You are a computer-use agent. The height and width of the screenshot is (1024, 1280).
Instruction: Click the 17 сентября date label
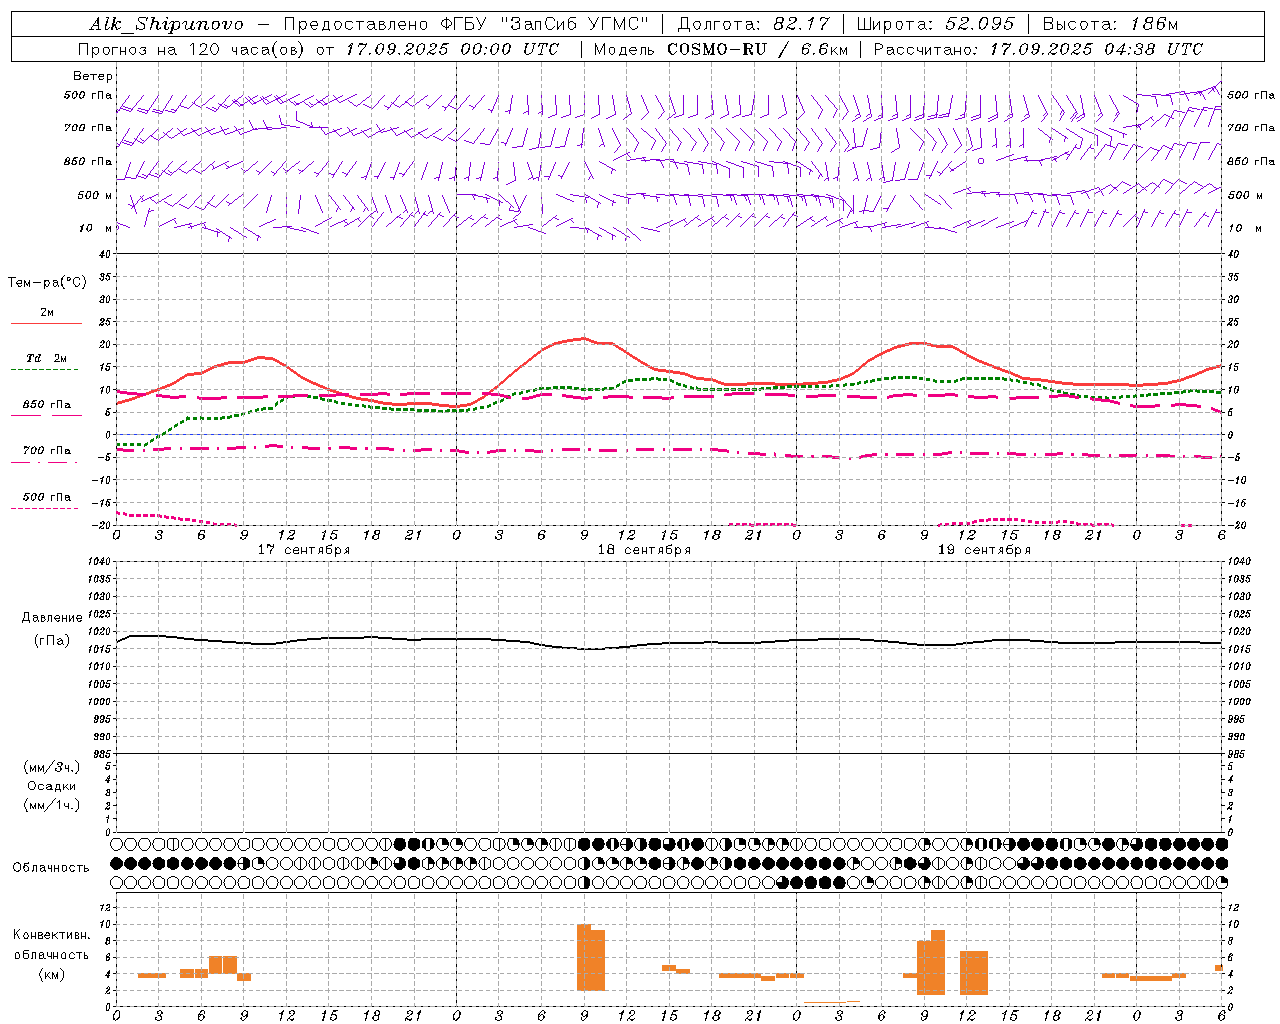(x=304, y=550)
